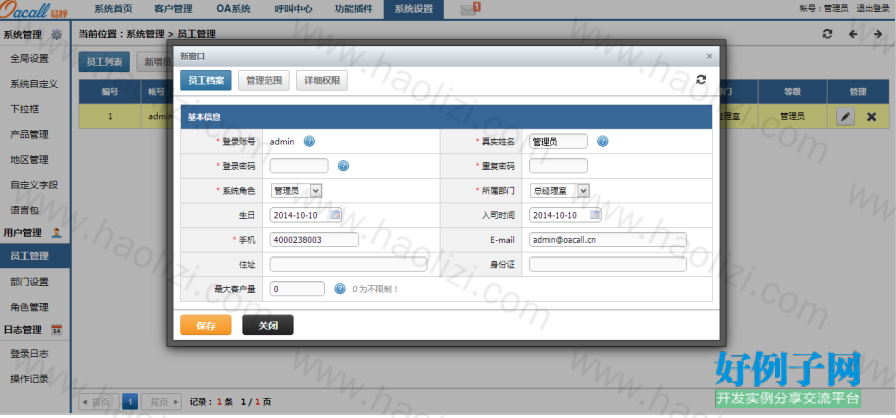The height and width of the screenshot is (418, 896).
Task: Click into the 登录密码 input field
Action: tap(299, 166)
